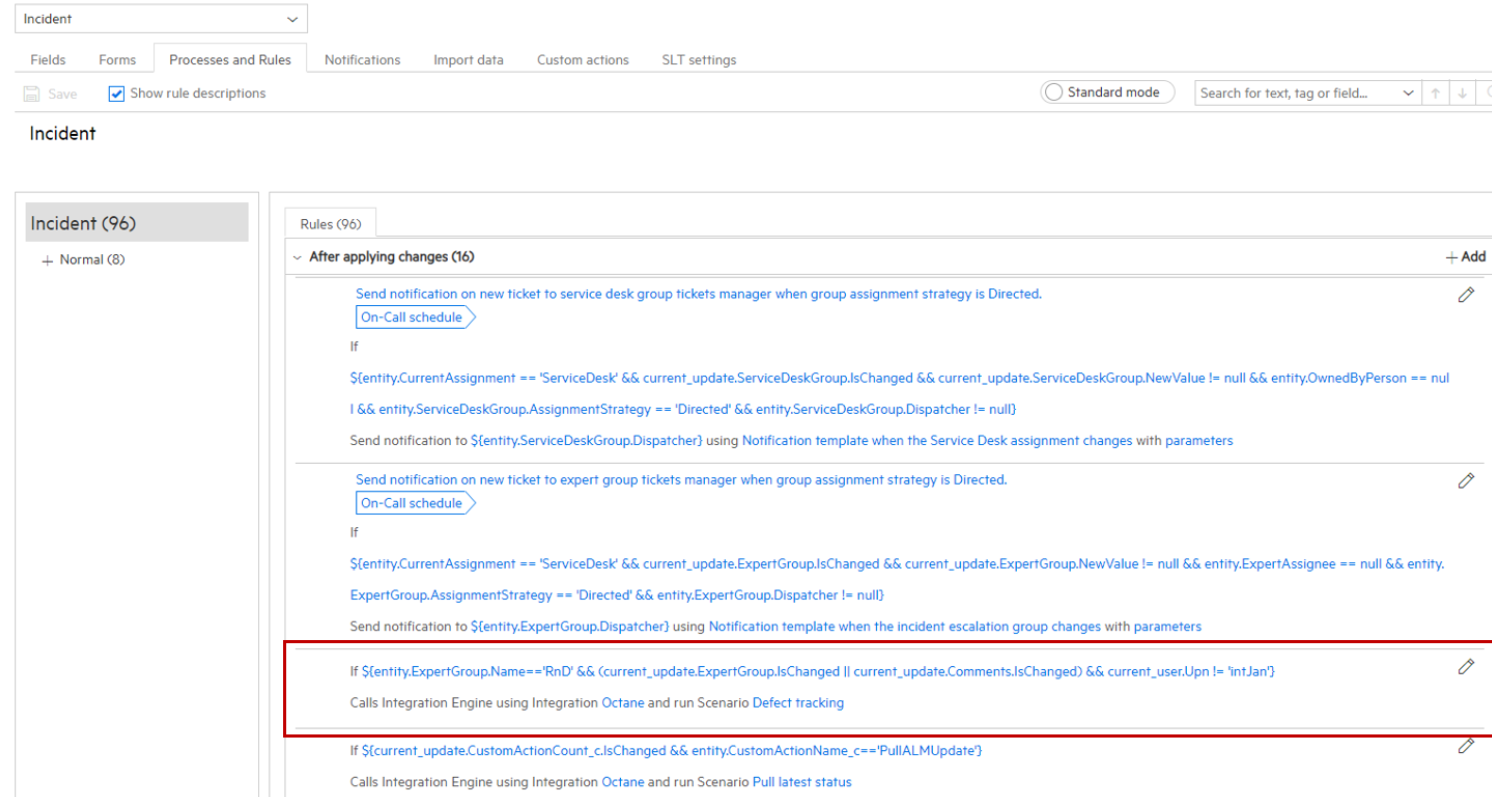Collapse the After applying changes section
The height and width of the screenshot is (797, 1492).
[297, 257]
